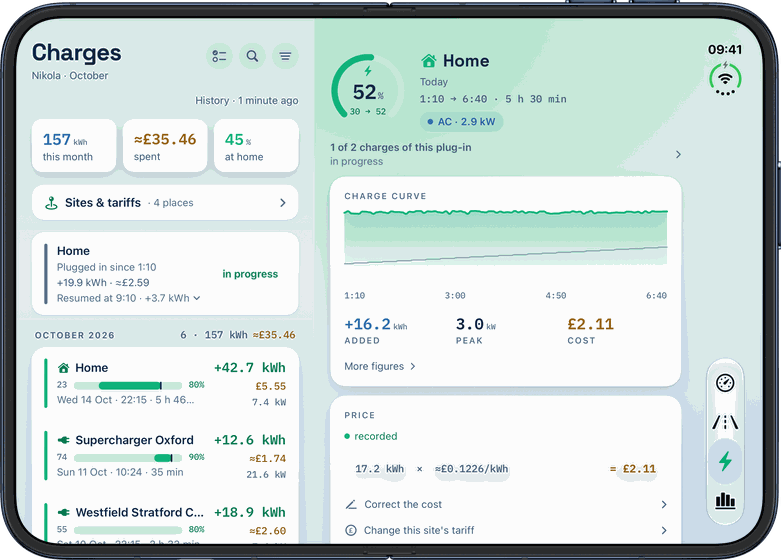
Task: Tap the 52% battery charge ring
Action: (x=367, y=88)
